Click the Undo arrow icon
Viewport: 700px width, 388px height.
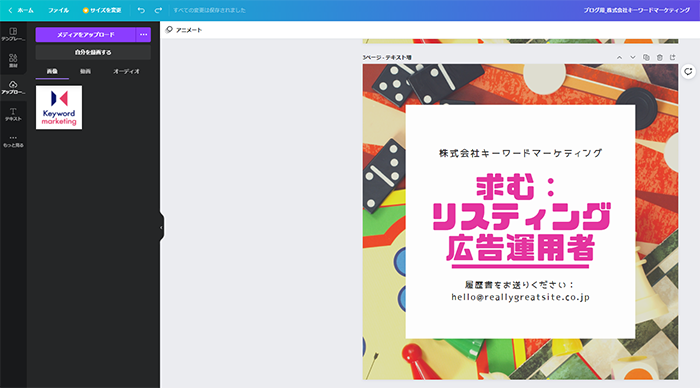141,10
